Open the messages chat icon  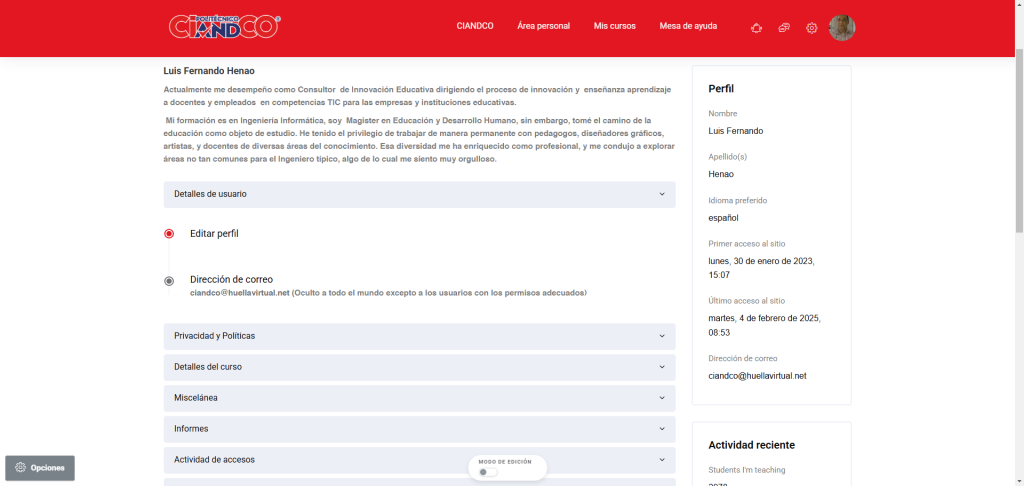(x=784, y=27)
